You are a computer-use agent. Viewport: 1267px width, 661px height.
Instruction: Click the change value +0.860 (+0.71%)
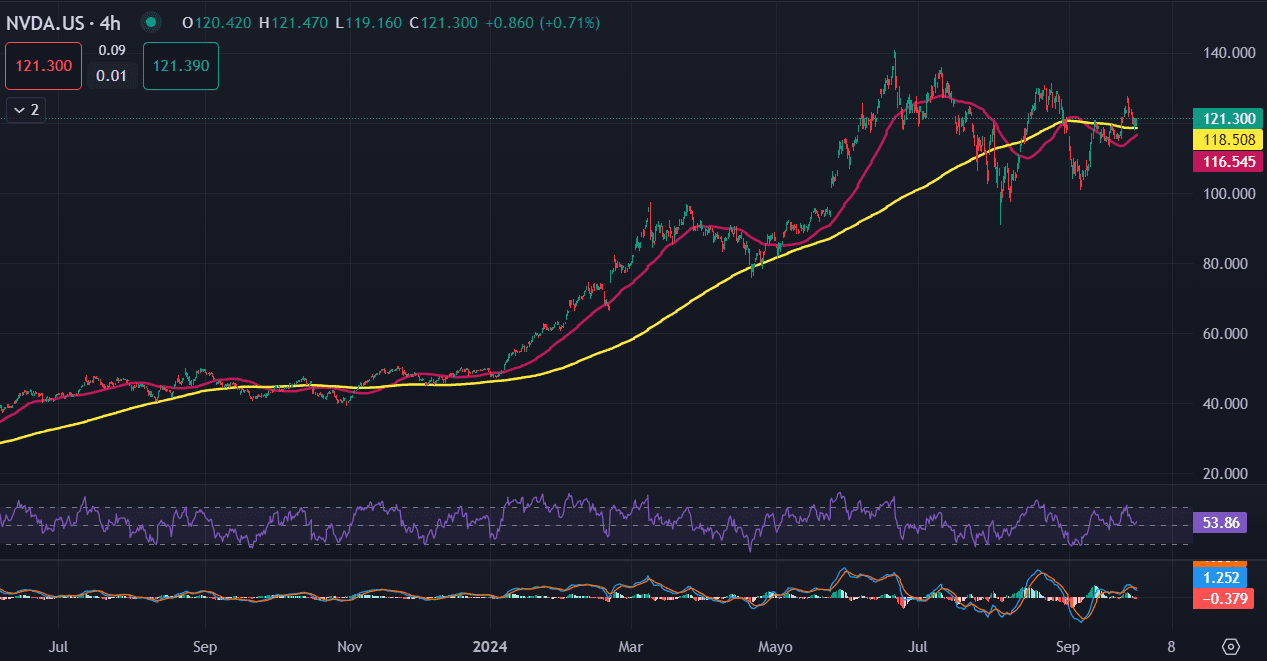[543, 21]
